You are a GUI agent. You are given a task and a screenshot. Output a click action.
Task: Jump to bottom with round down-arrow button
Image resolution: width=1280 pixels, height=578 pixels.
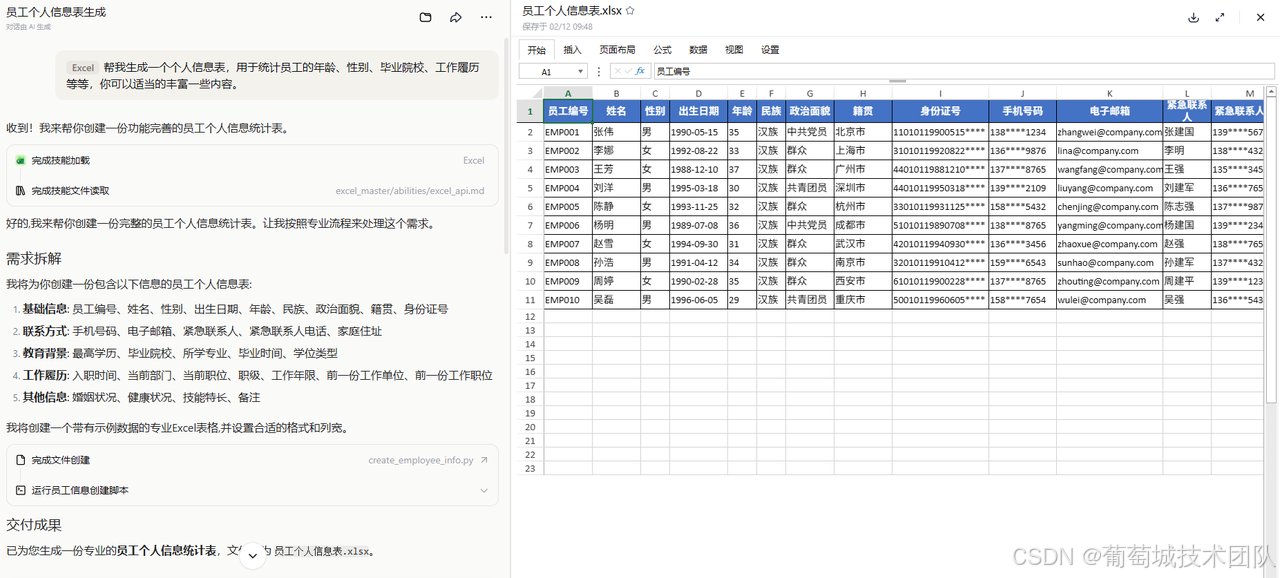pos(253,556)
